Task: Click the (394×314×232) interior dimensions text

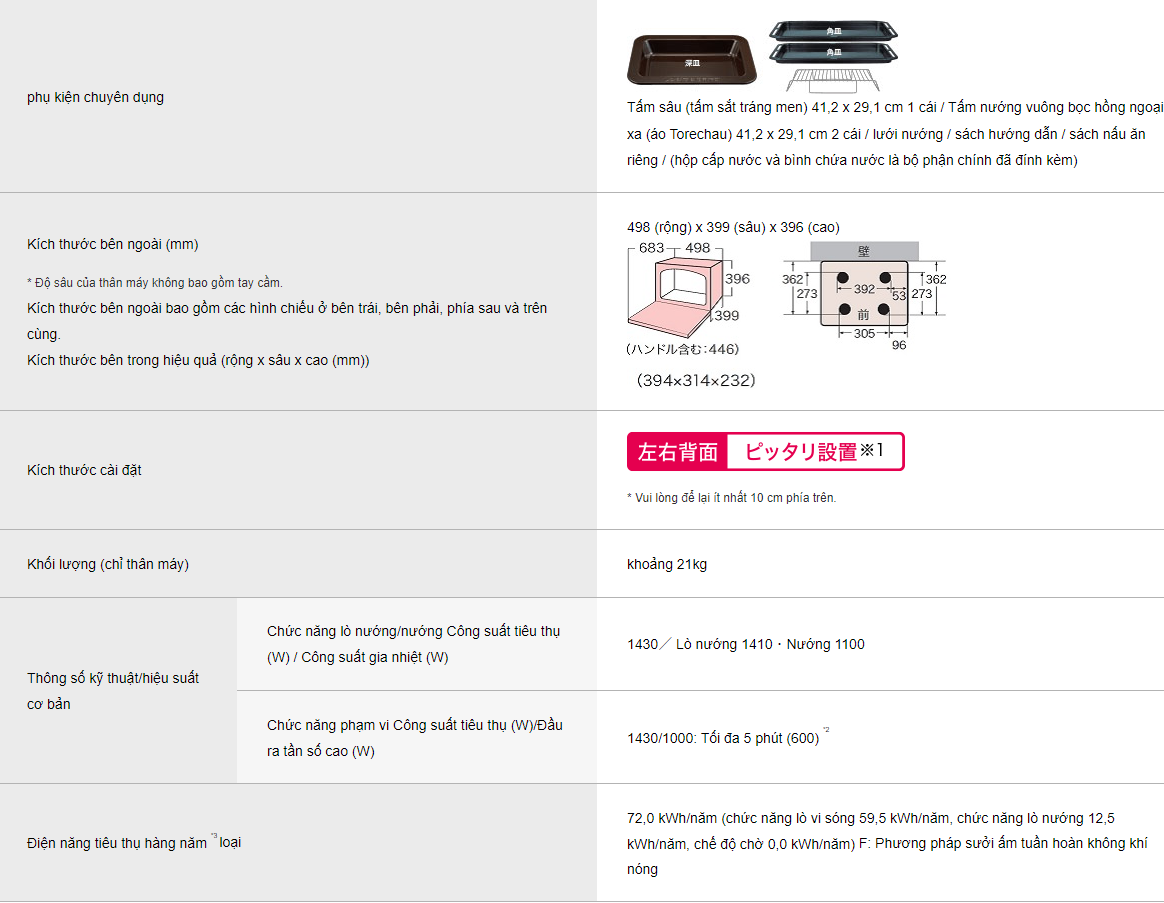Action: pyautogui.click(x=697, y=381)
